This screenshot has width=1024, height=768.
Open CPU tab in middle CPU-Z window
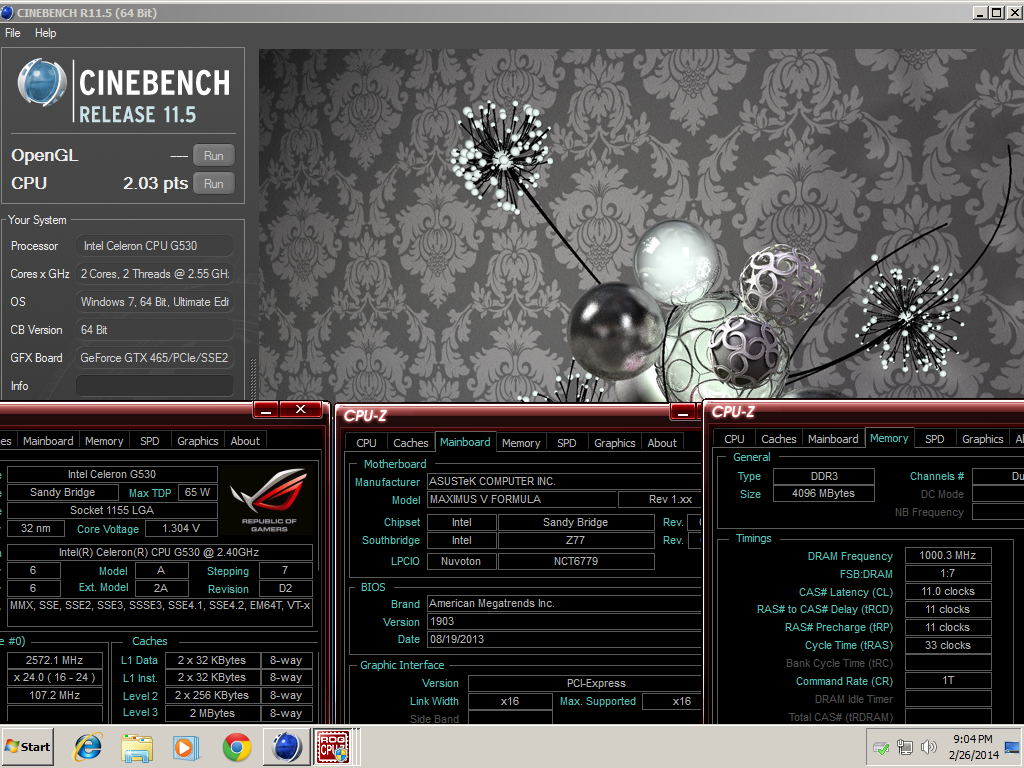(366, 443)
